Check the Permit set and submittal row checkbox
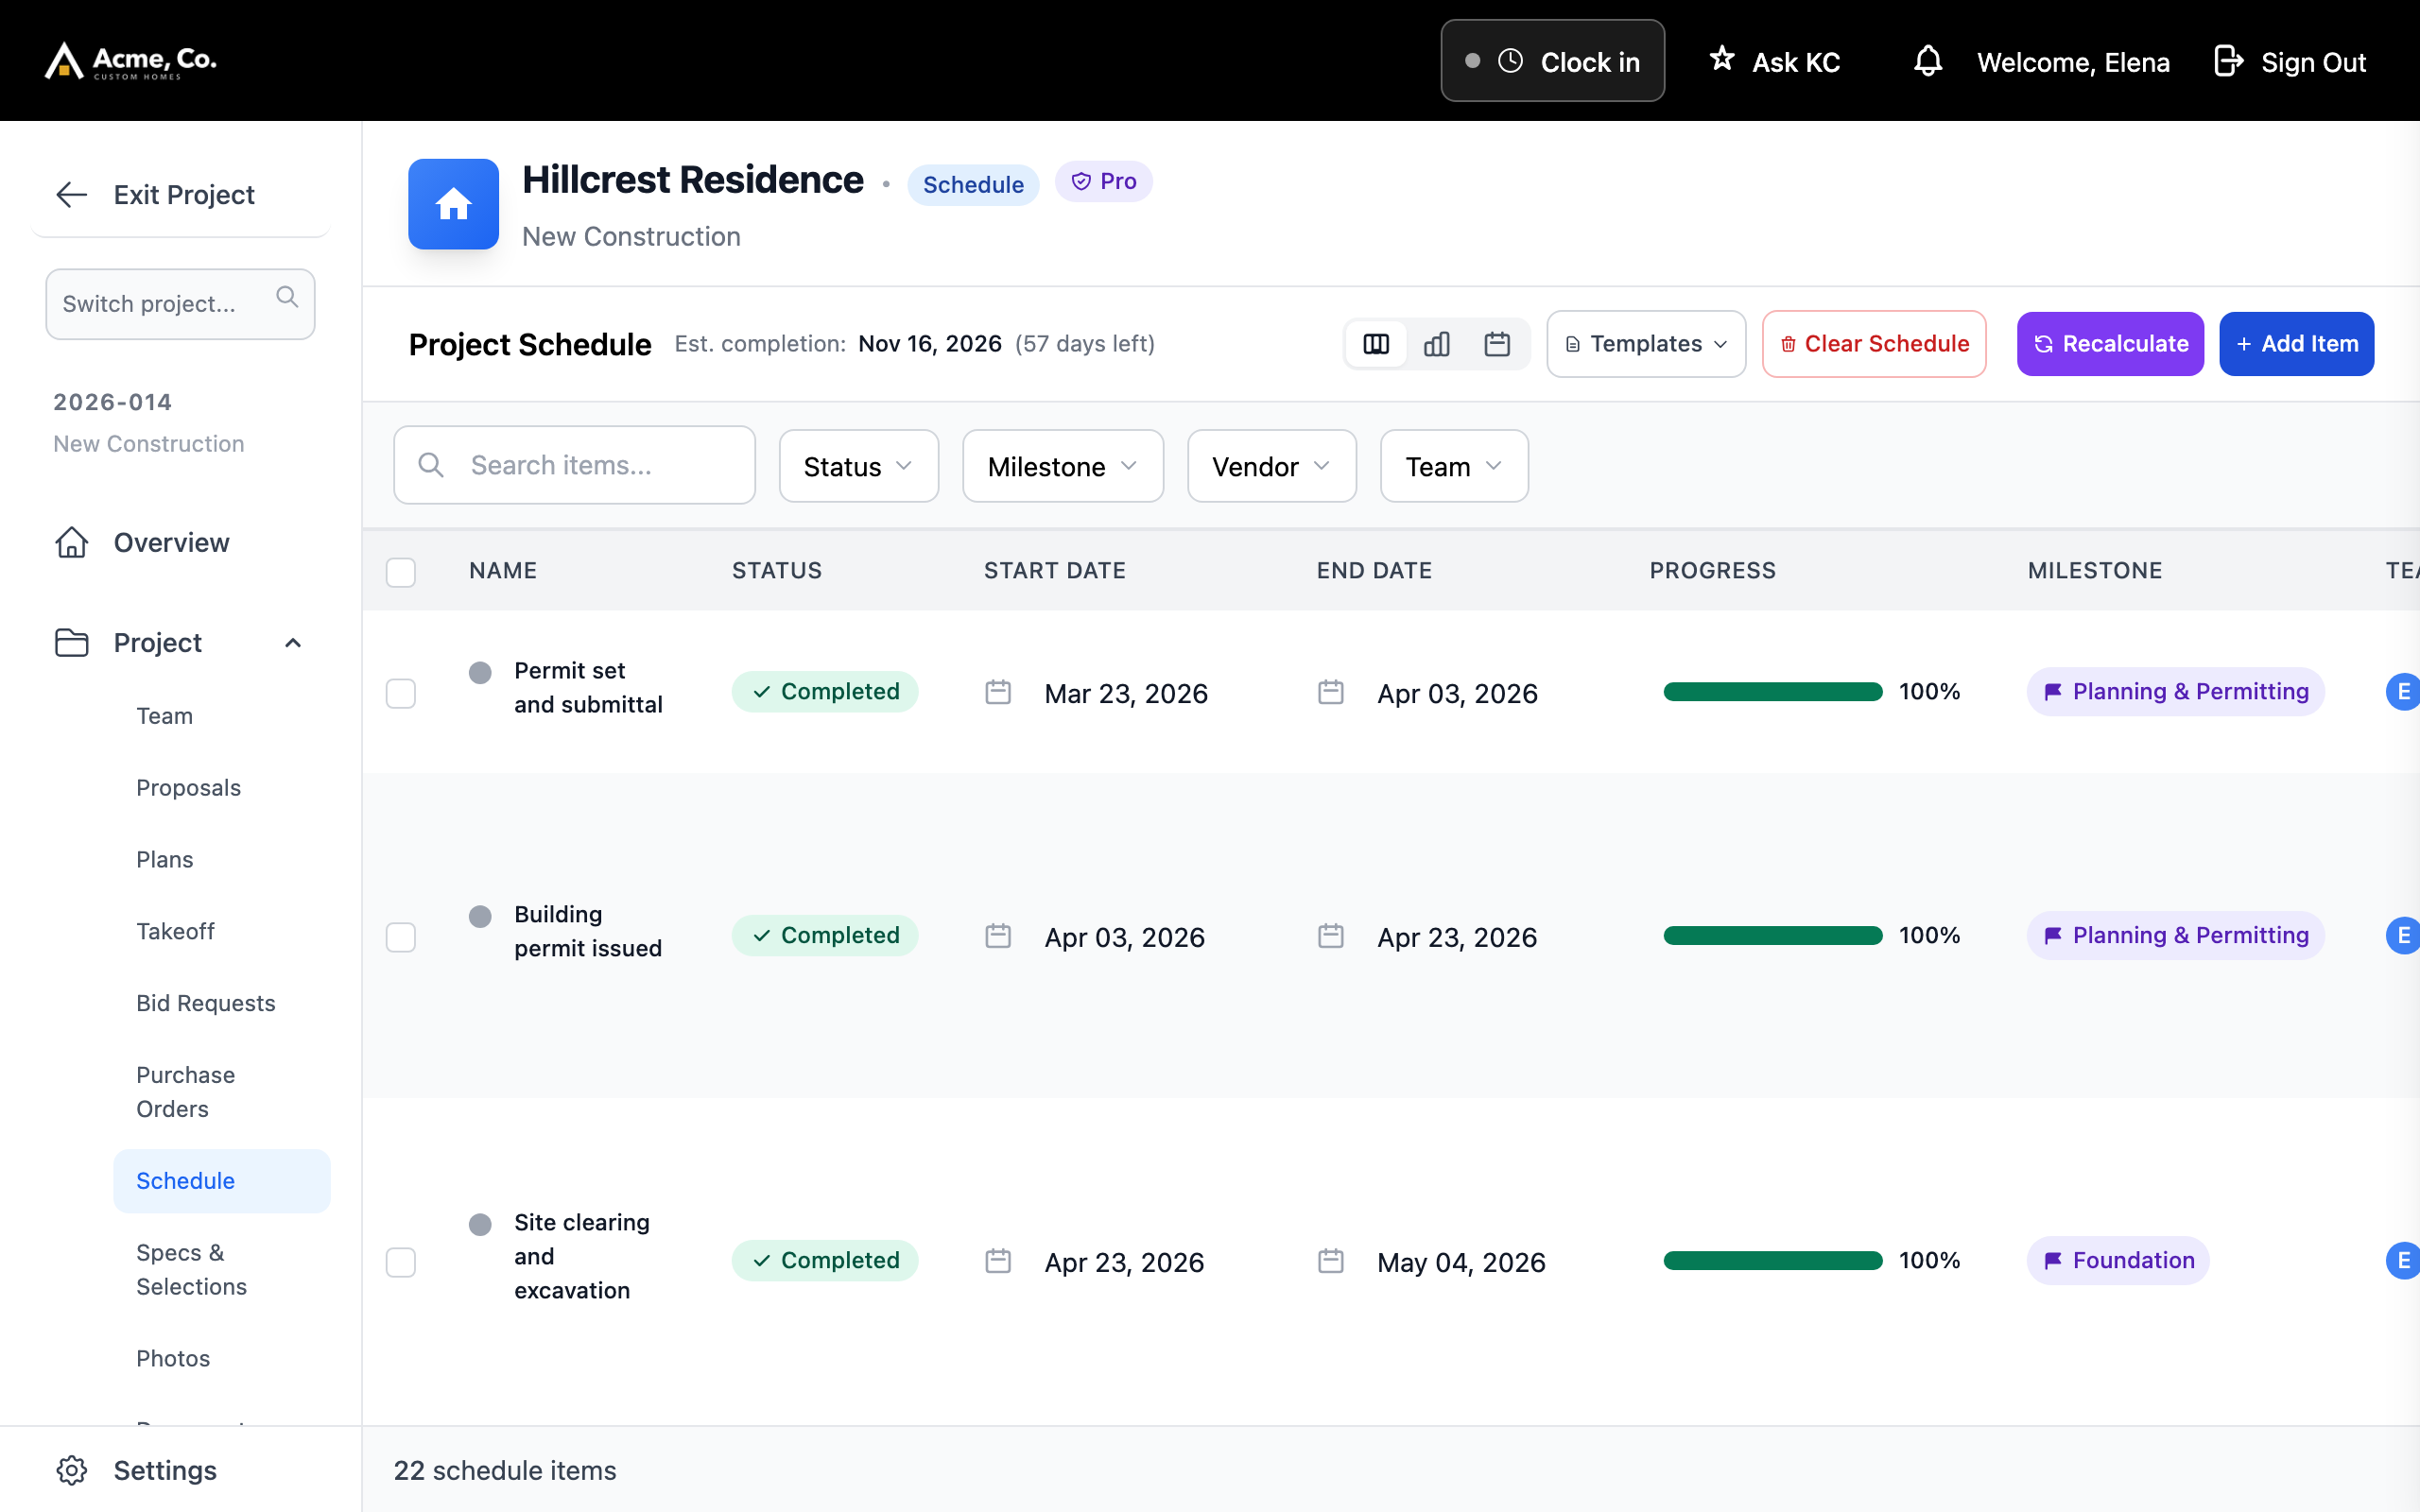 click(401, 693)
